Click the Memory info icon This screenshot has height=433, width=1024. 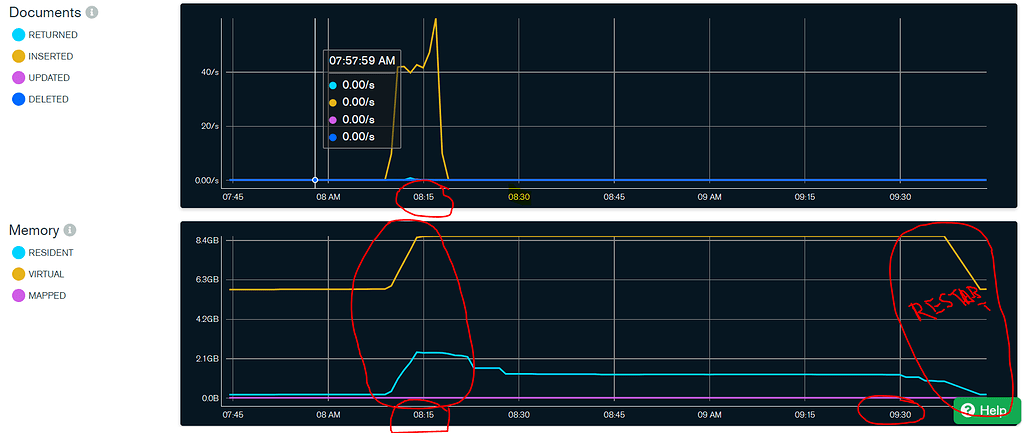[70, 230]
